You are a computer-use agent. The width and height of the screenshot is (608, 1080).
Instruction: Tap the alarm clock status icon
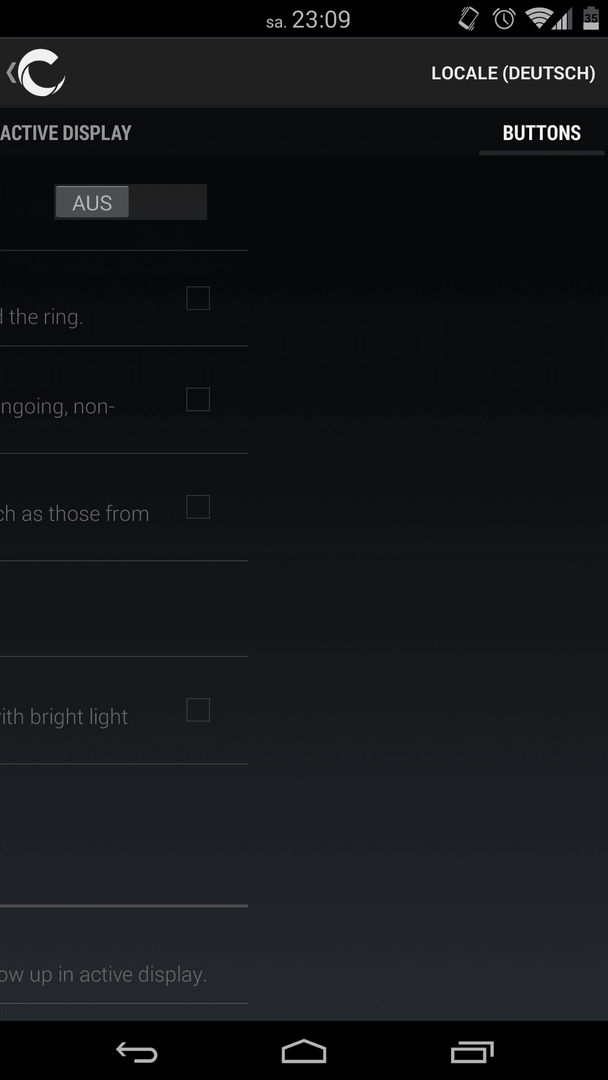coord(504,19)
